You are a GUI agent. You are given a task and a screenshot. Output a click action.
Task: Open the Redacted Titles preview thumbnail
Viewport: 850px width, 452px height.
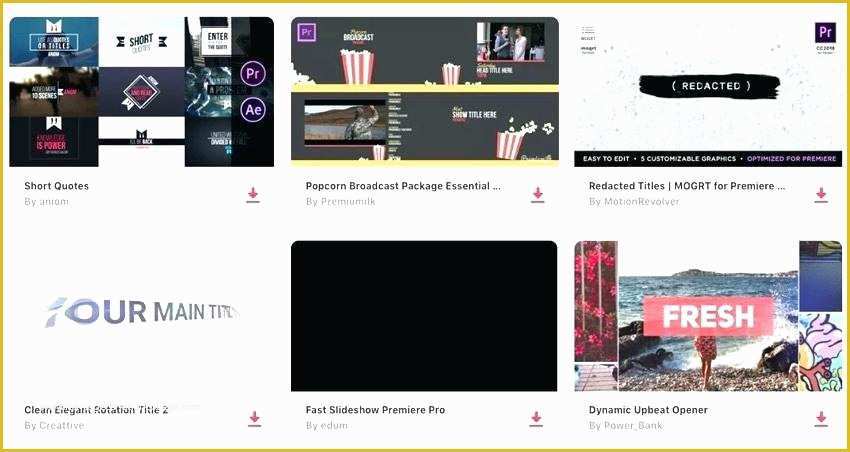(708, 92)
